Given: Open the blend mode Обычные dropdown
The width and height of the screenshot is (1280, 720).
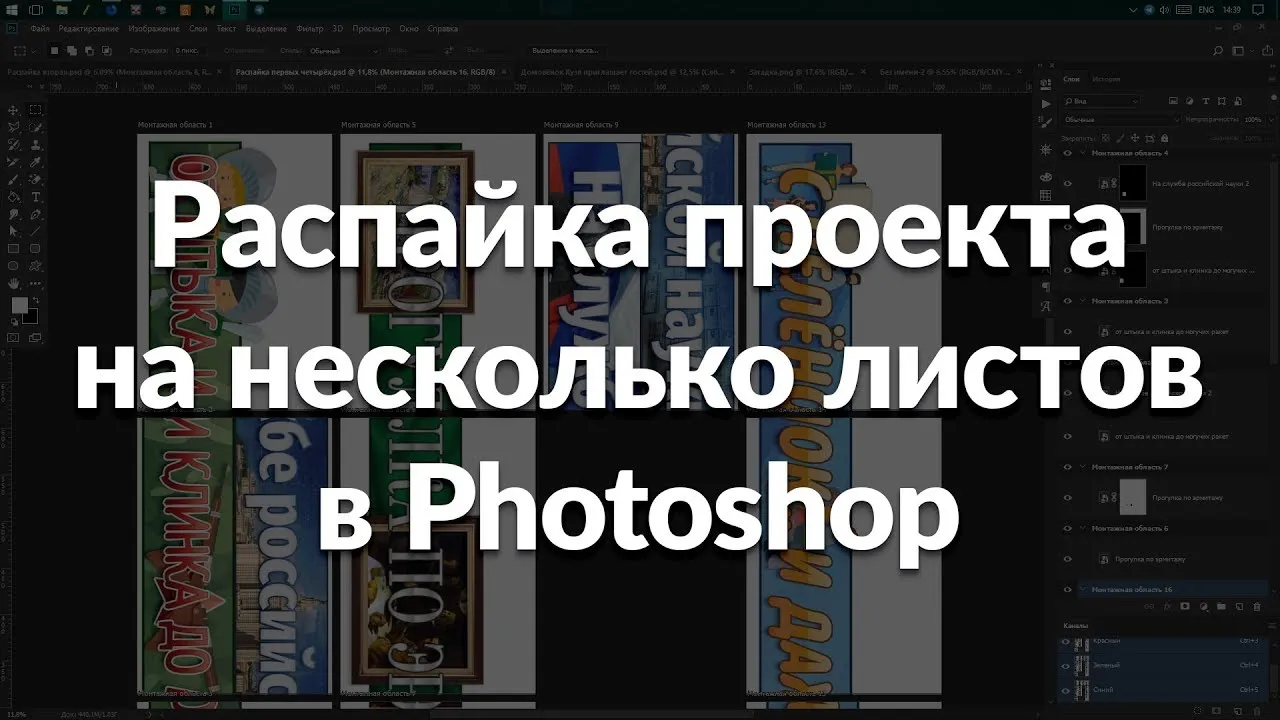Looking at the screenshot, I should pos(1120,119).
